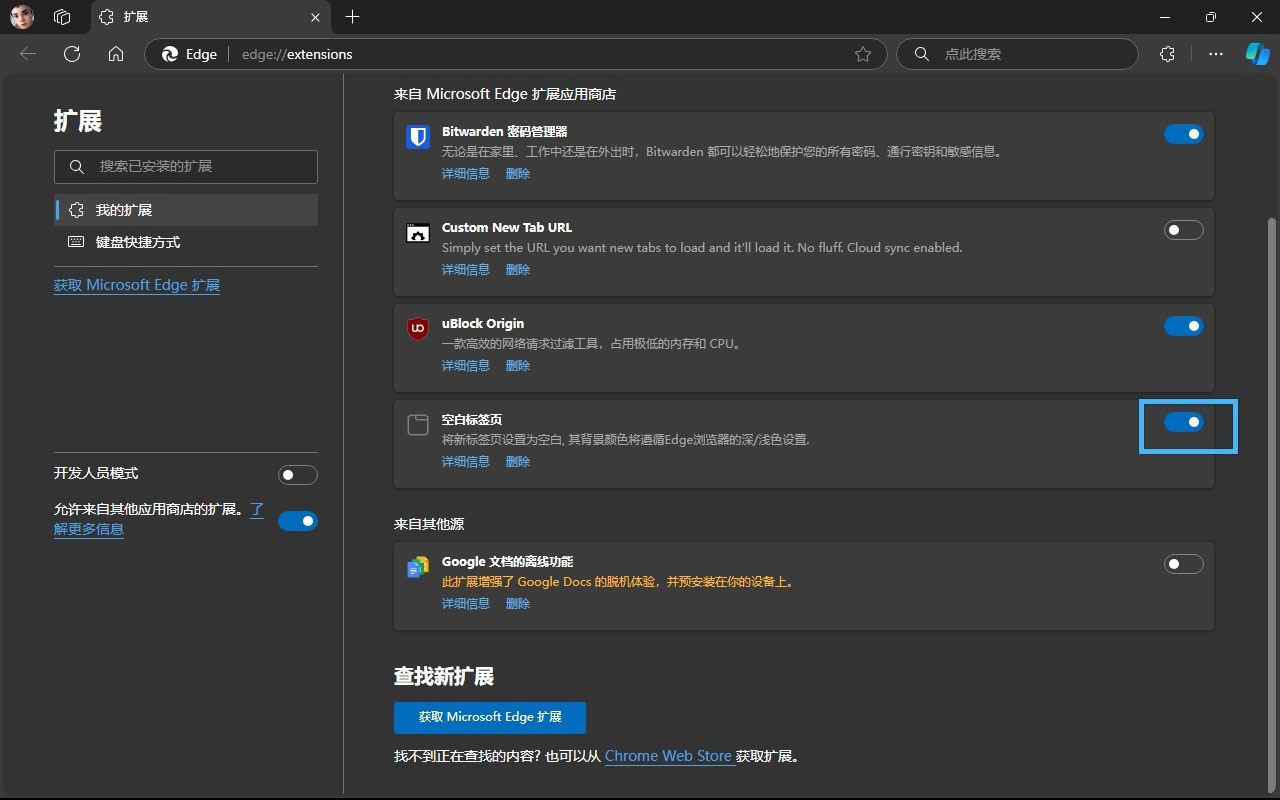Click the Custom New Tab URL icon
1280x800 pixels.
(418, 233)
